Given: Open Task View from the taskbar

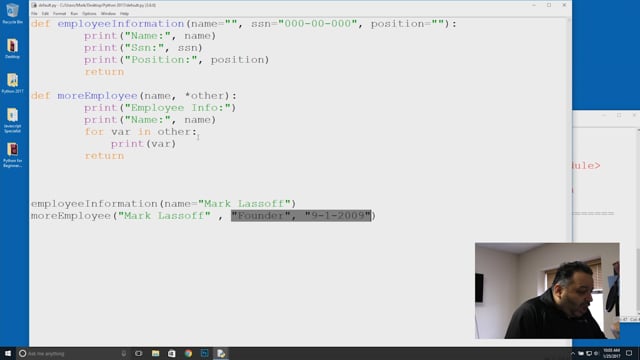Looking at the screenshot, I should 139,353.
